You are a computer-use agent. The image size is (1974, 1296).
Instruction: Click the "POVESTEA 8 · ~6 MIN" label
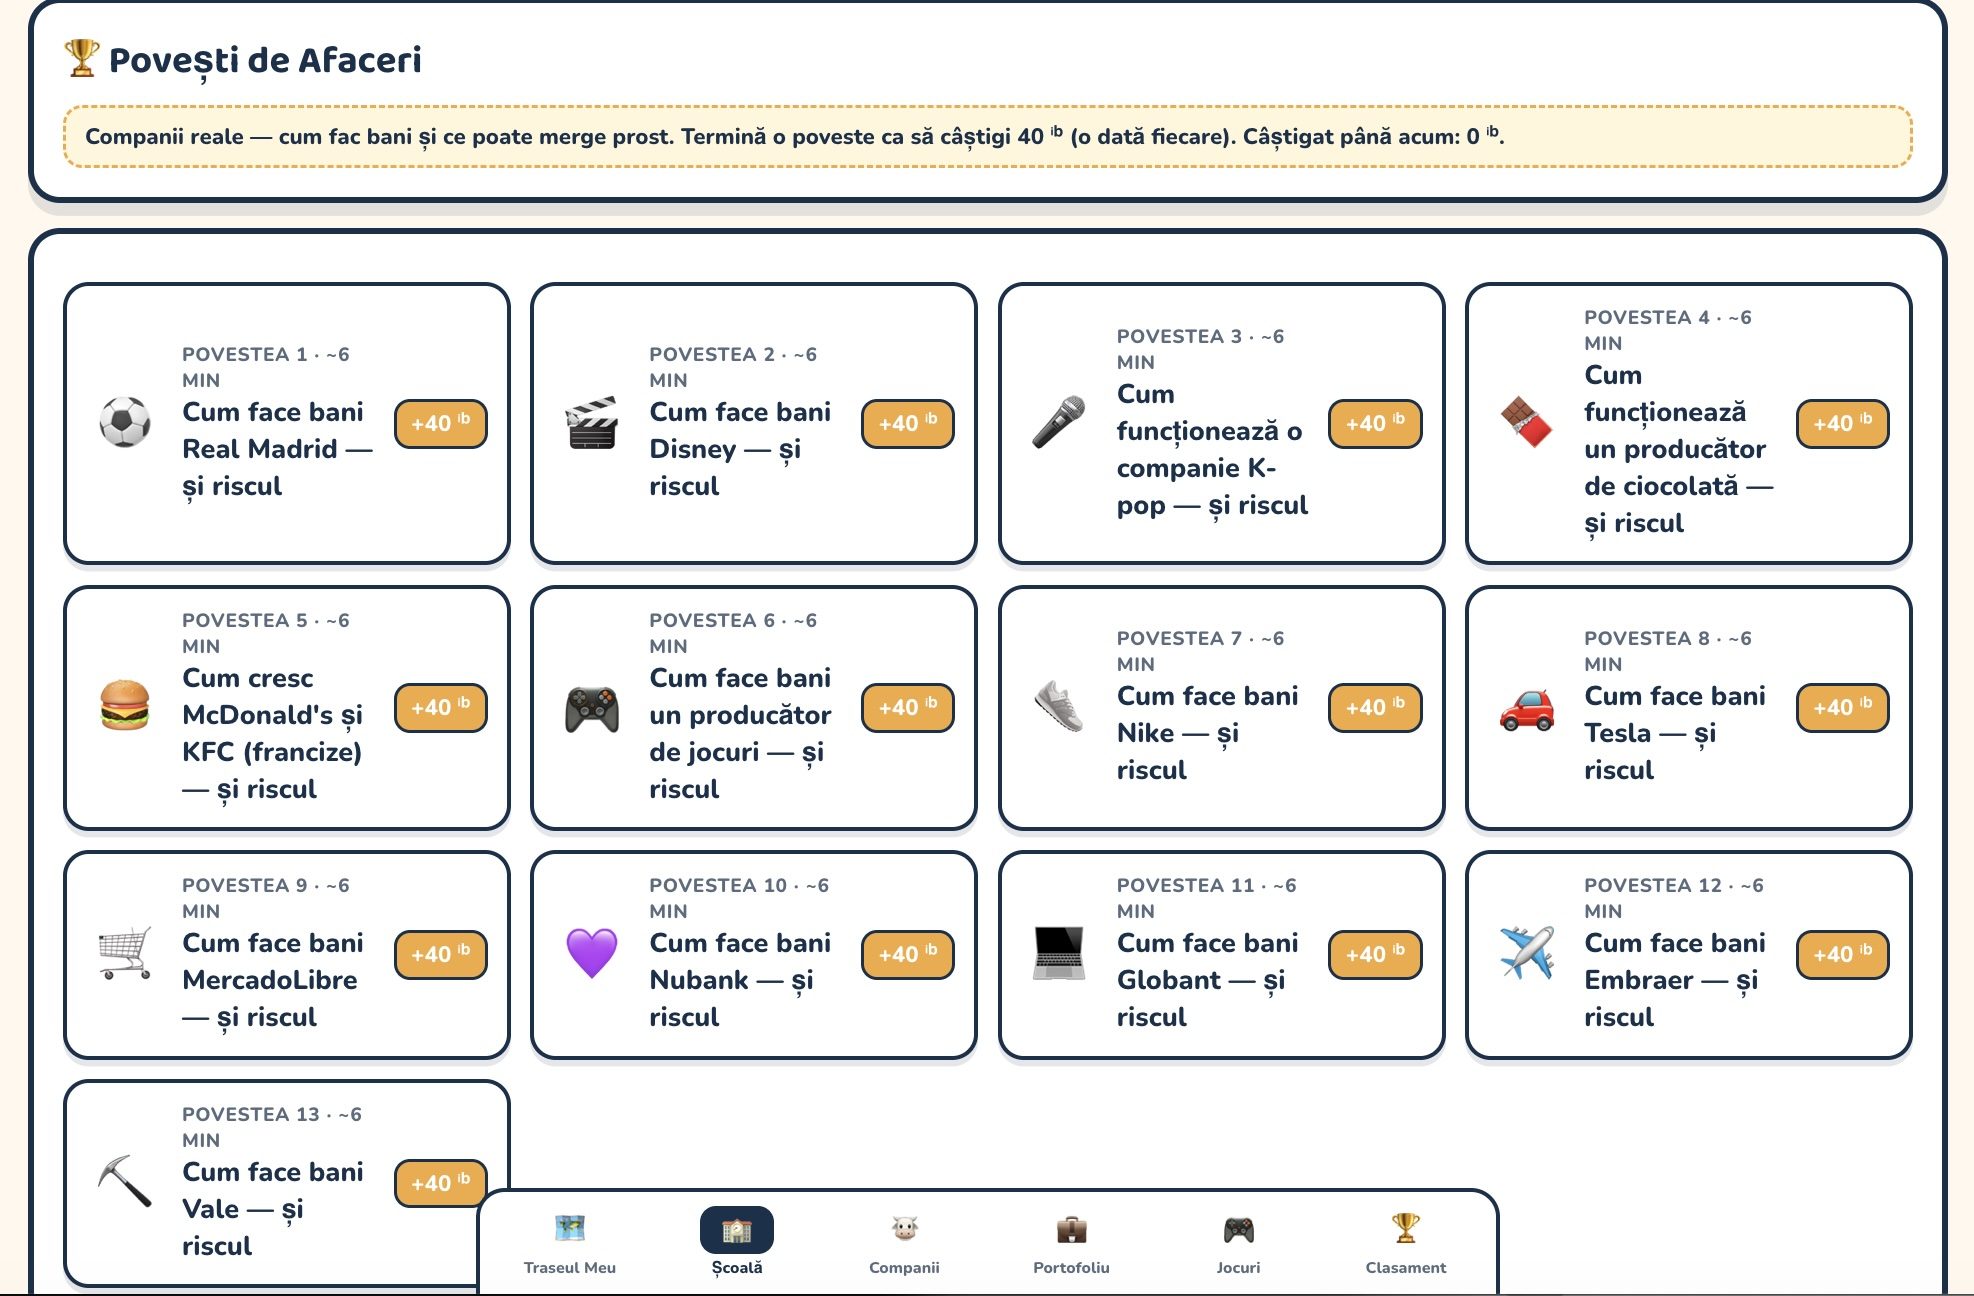point(1668,651)
